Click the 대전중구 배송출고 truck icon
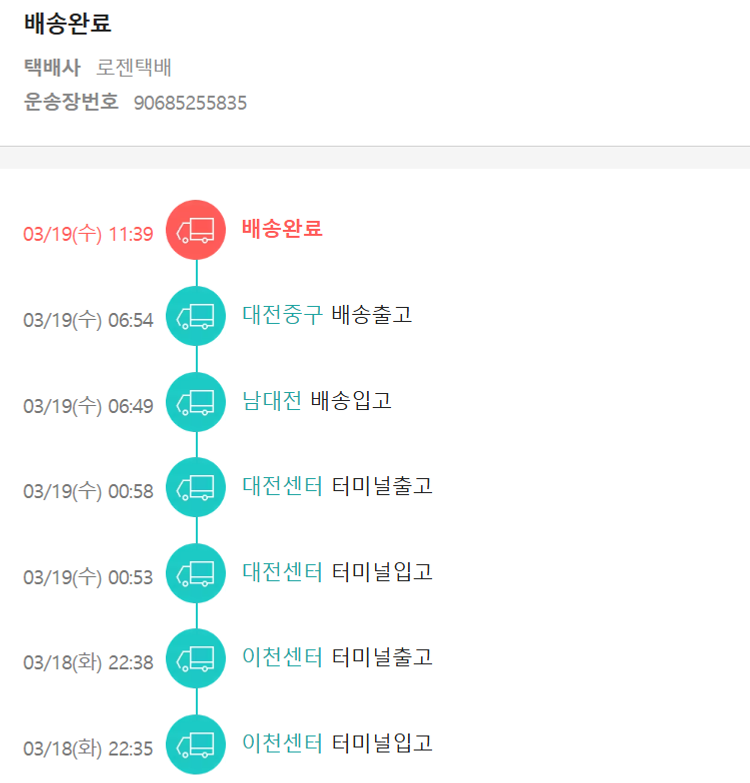Image resolution: width=750 pixels, height=783 pixels. (196, 316)
